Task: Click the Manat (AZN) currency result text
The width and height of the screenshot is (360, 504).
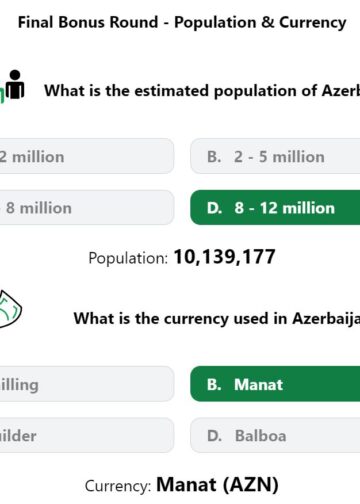Action: tap(217, 485)
